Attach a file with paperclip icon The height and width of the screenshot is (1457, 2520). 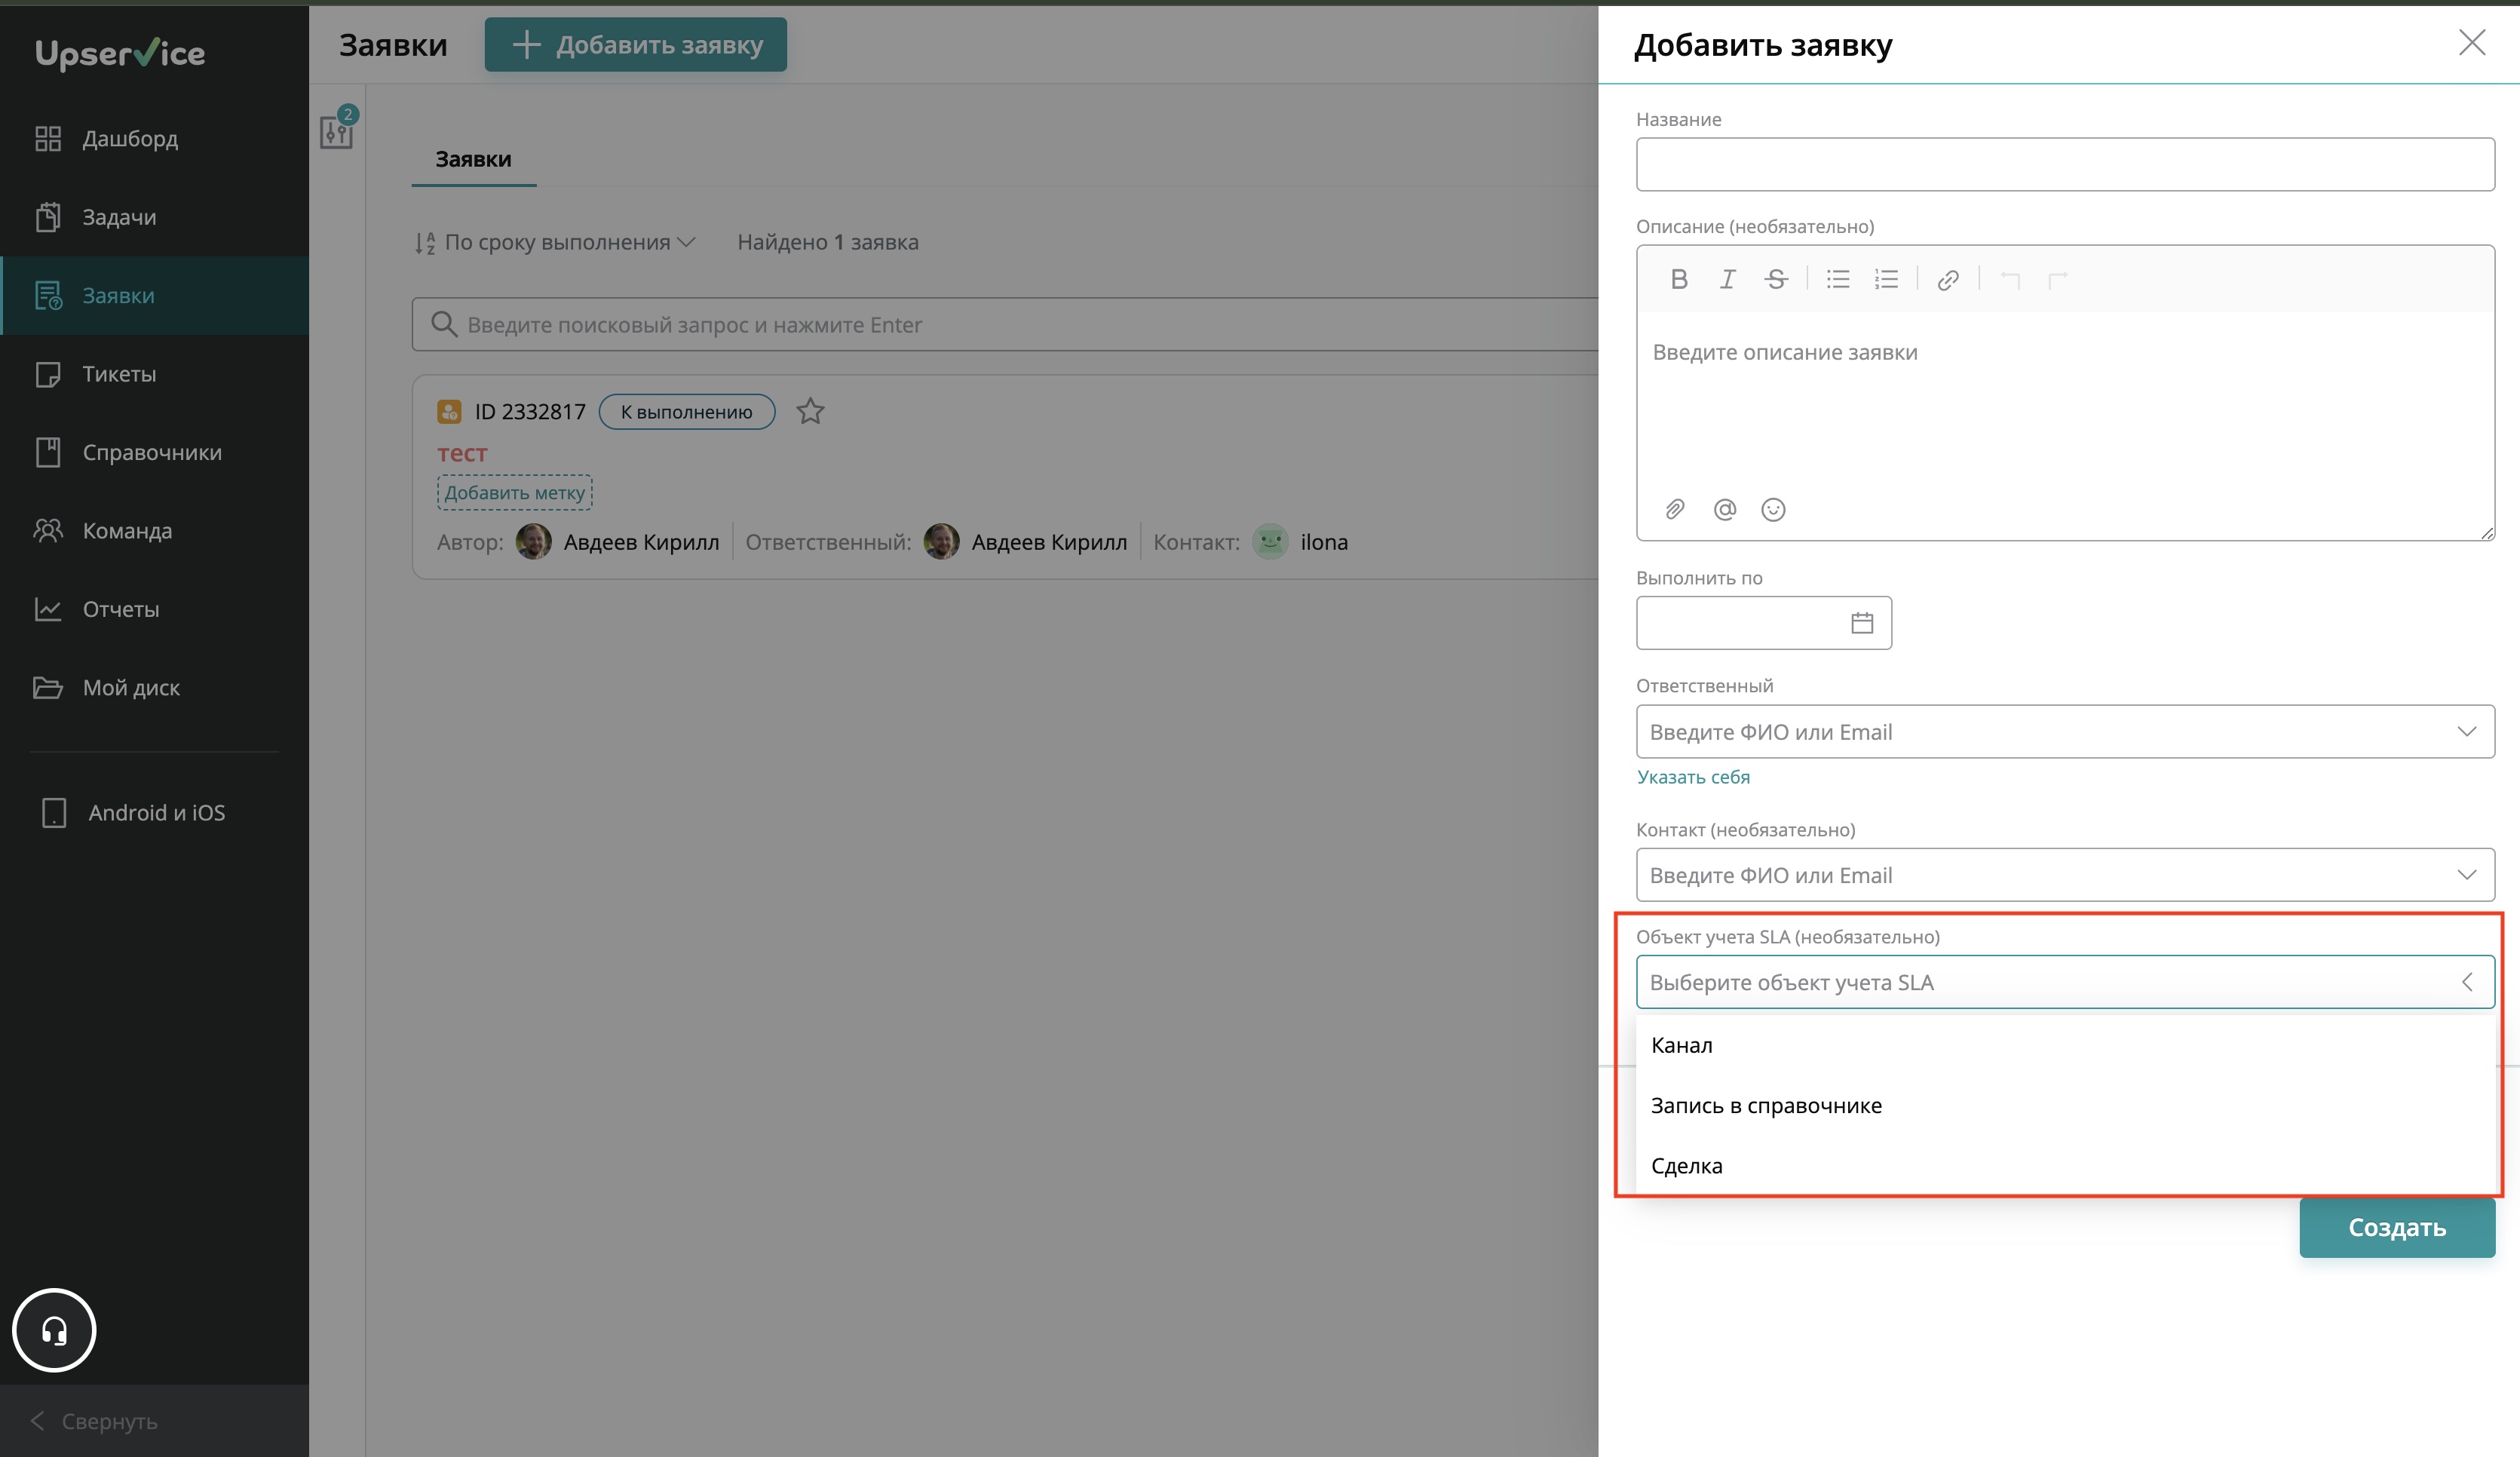1675,510
